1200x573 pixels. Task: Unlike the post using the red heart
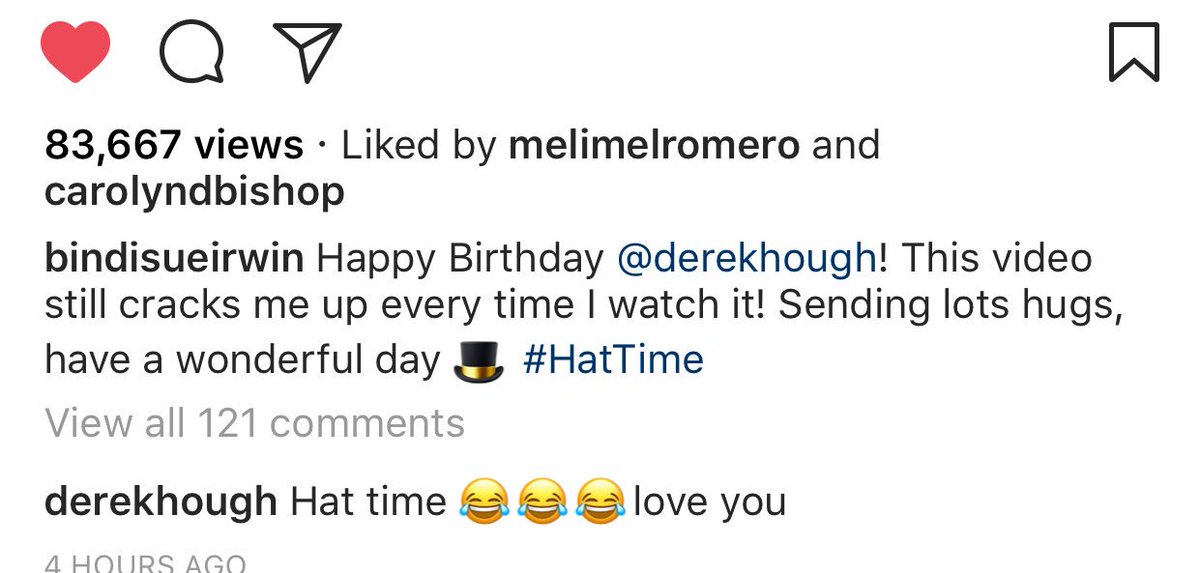coord(75,52)
